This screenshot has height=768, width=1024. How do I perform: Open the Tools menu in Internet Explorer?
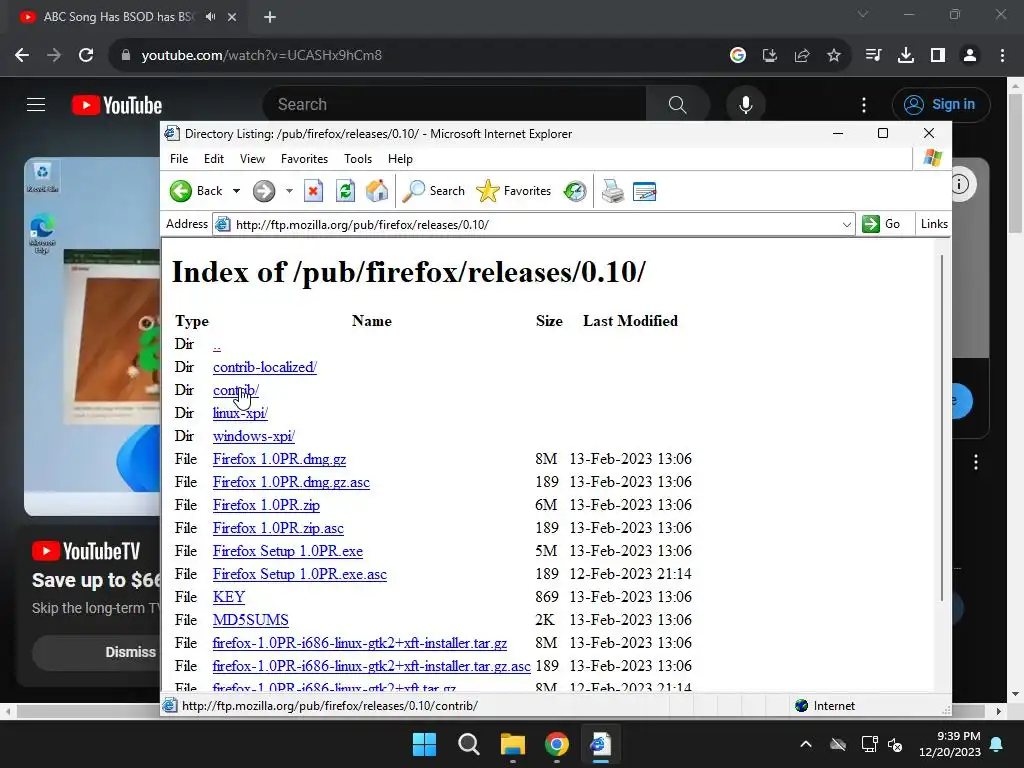(358, 159)
